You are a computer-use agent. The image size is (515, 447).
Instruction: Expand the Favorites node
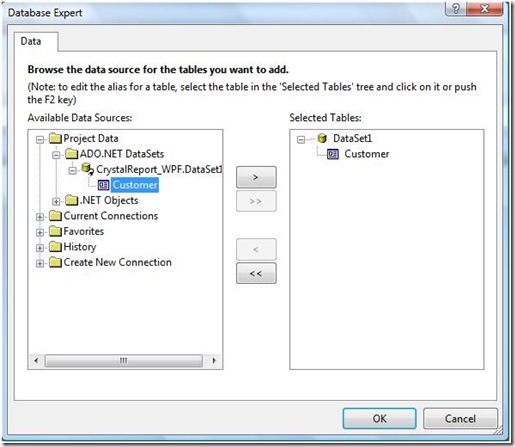(x=40, y=232)
